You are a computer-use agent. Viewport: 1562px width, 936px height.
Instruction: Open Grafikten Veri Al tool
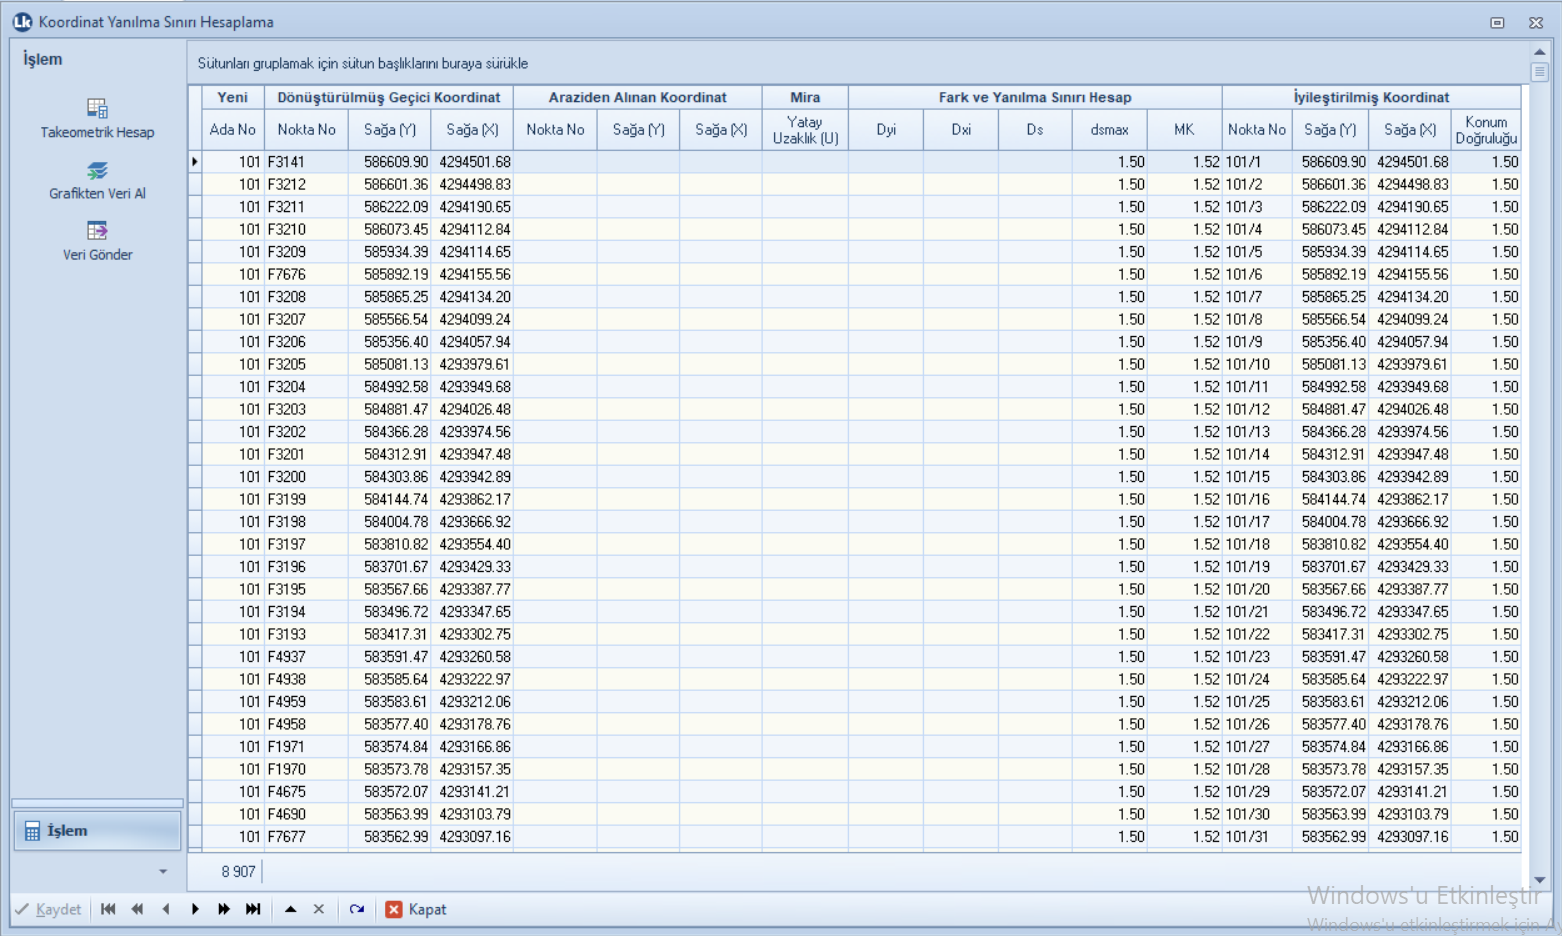[97, 181]
